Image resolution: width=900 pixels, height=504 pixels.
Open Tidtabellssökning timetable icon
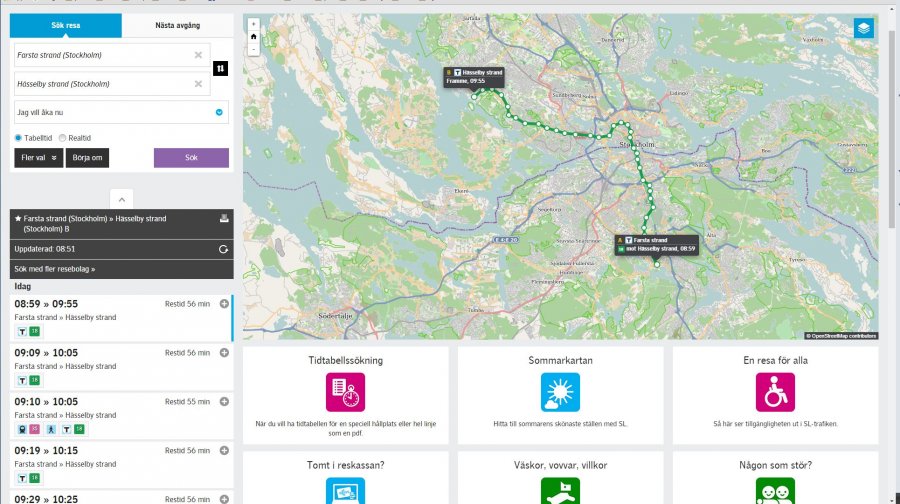coord(345,392)
